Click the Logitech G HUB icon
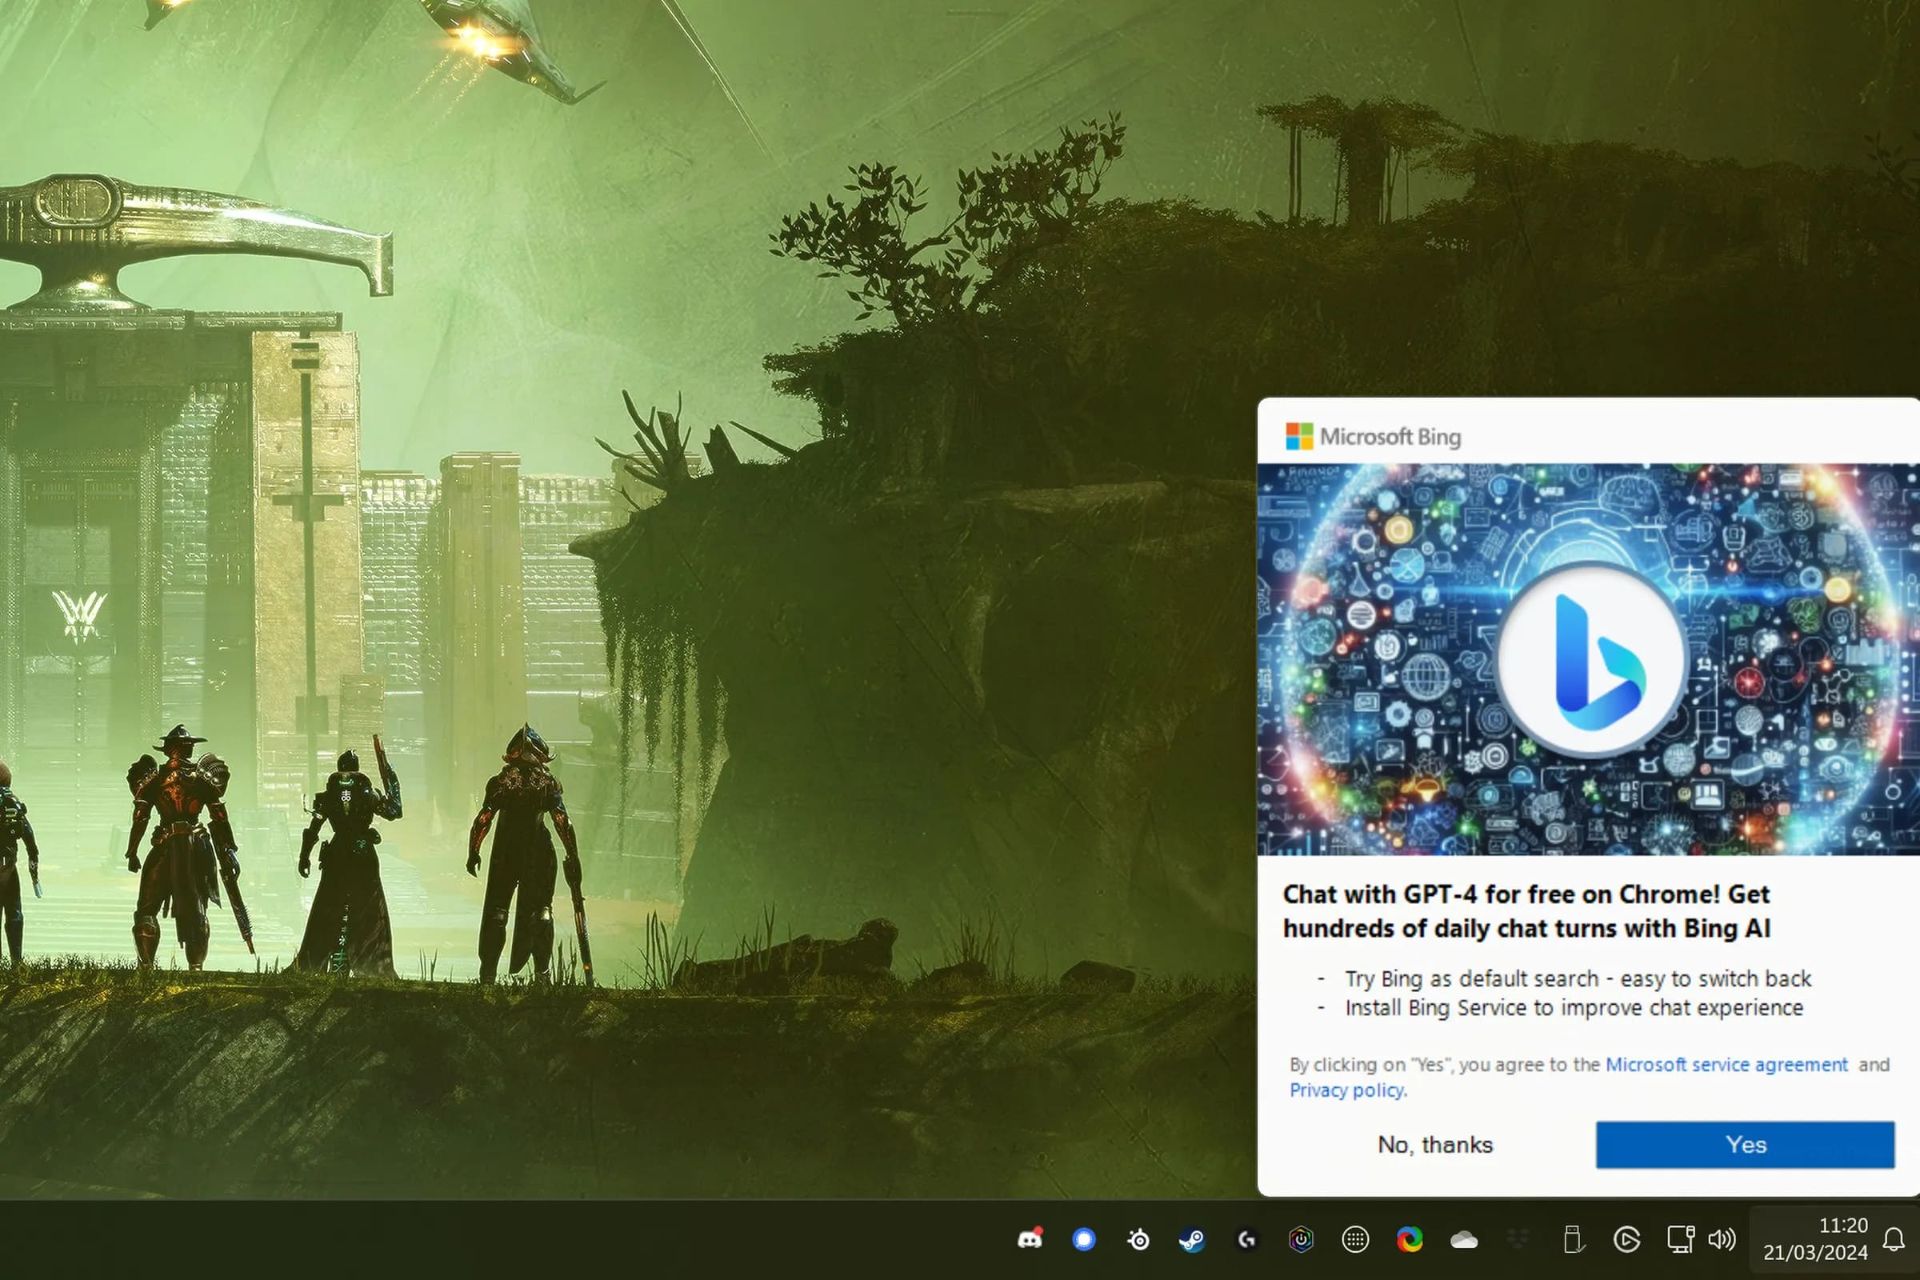The image size is (1920, 1280). [1246, 1240]
